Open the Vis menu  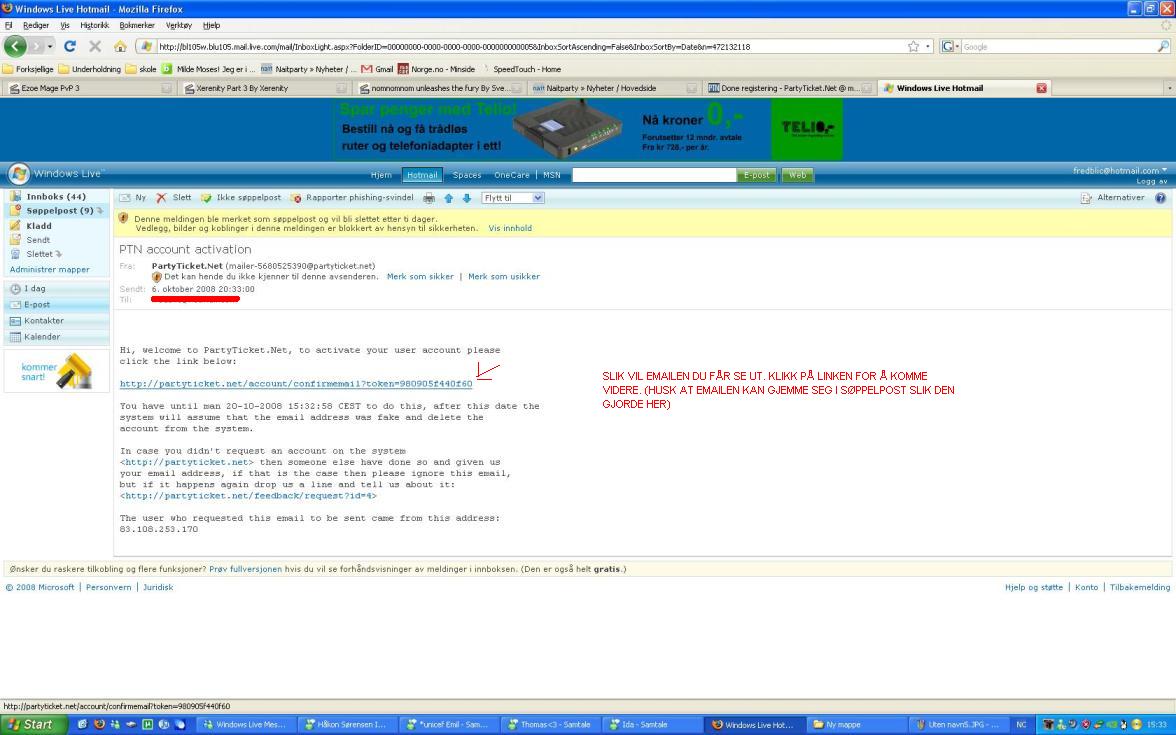coord(64,25)
